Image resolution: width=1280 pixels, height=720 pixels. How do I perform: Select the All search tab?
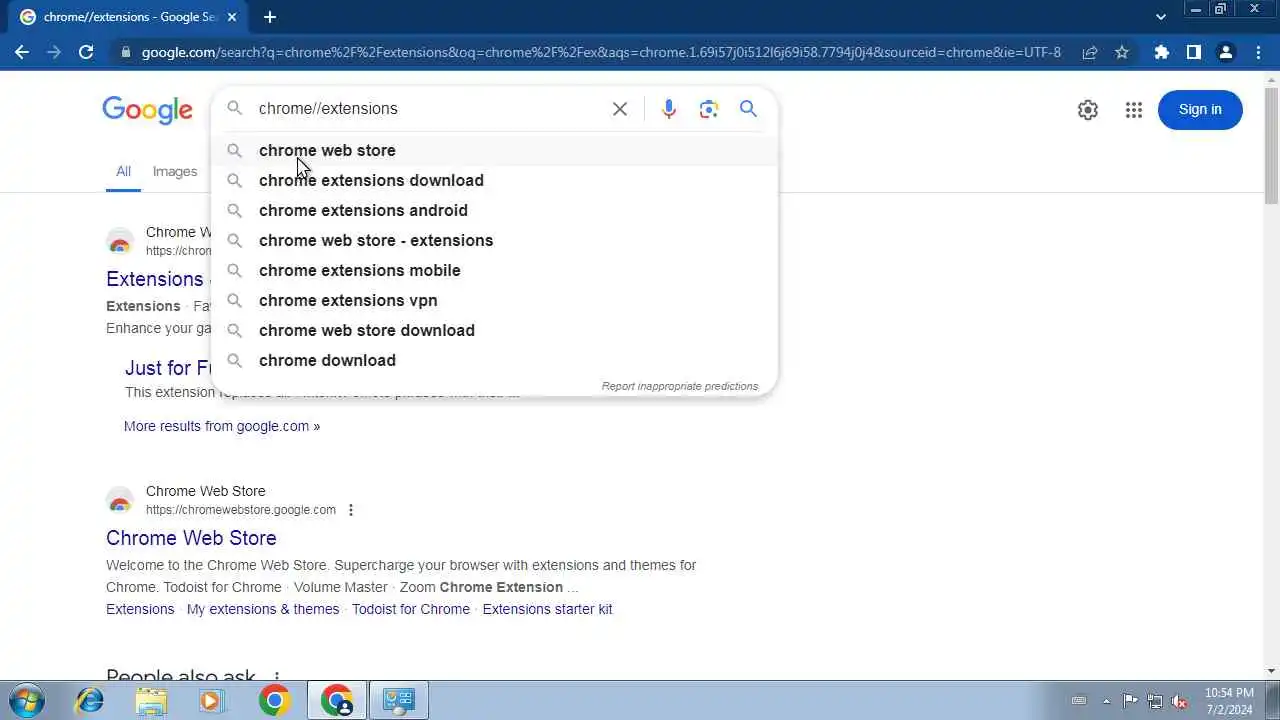click(123, 172)
